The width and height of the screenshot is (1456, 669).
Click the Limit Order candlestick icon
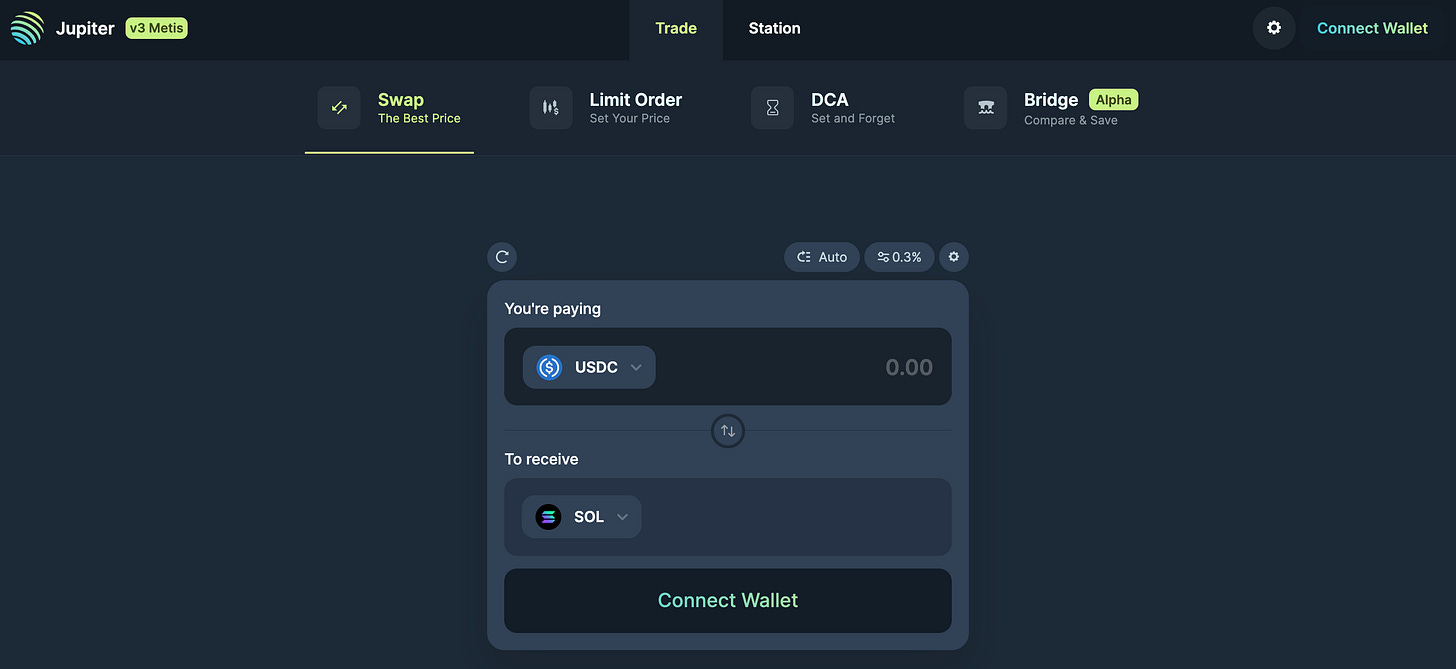(551, 108)
